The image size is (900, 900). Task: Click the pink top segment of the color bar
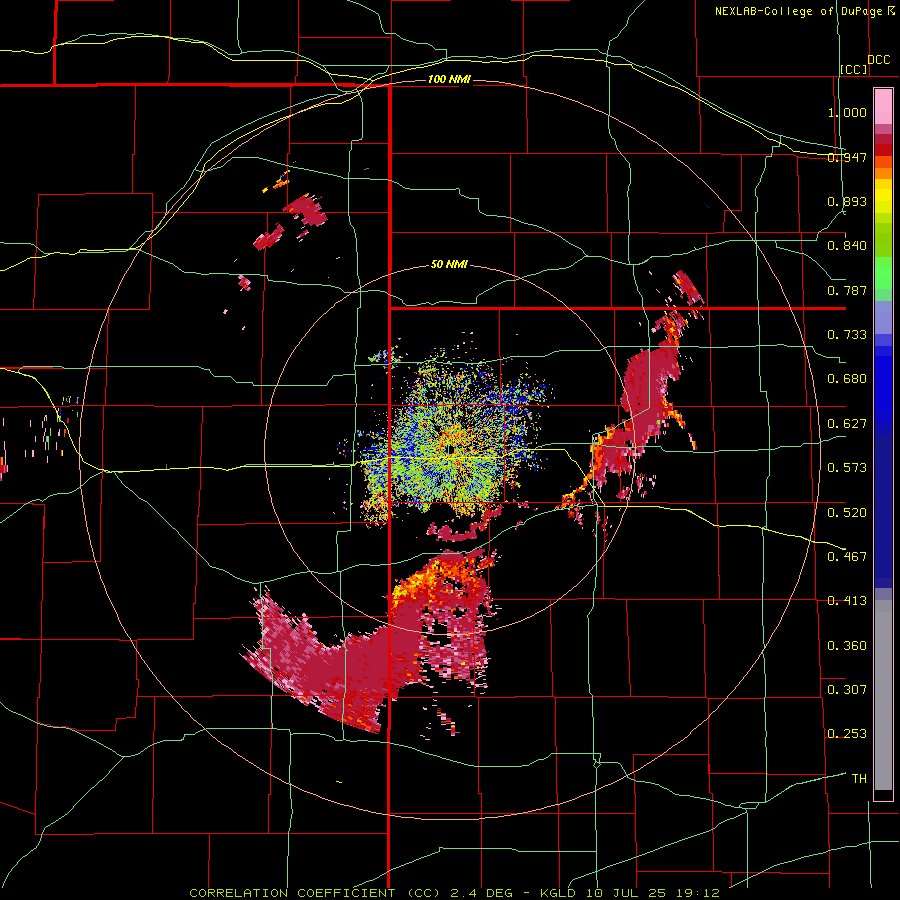pyautogui.click(x=883, y=107)
